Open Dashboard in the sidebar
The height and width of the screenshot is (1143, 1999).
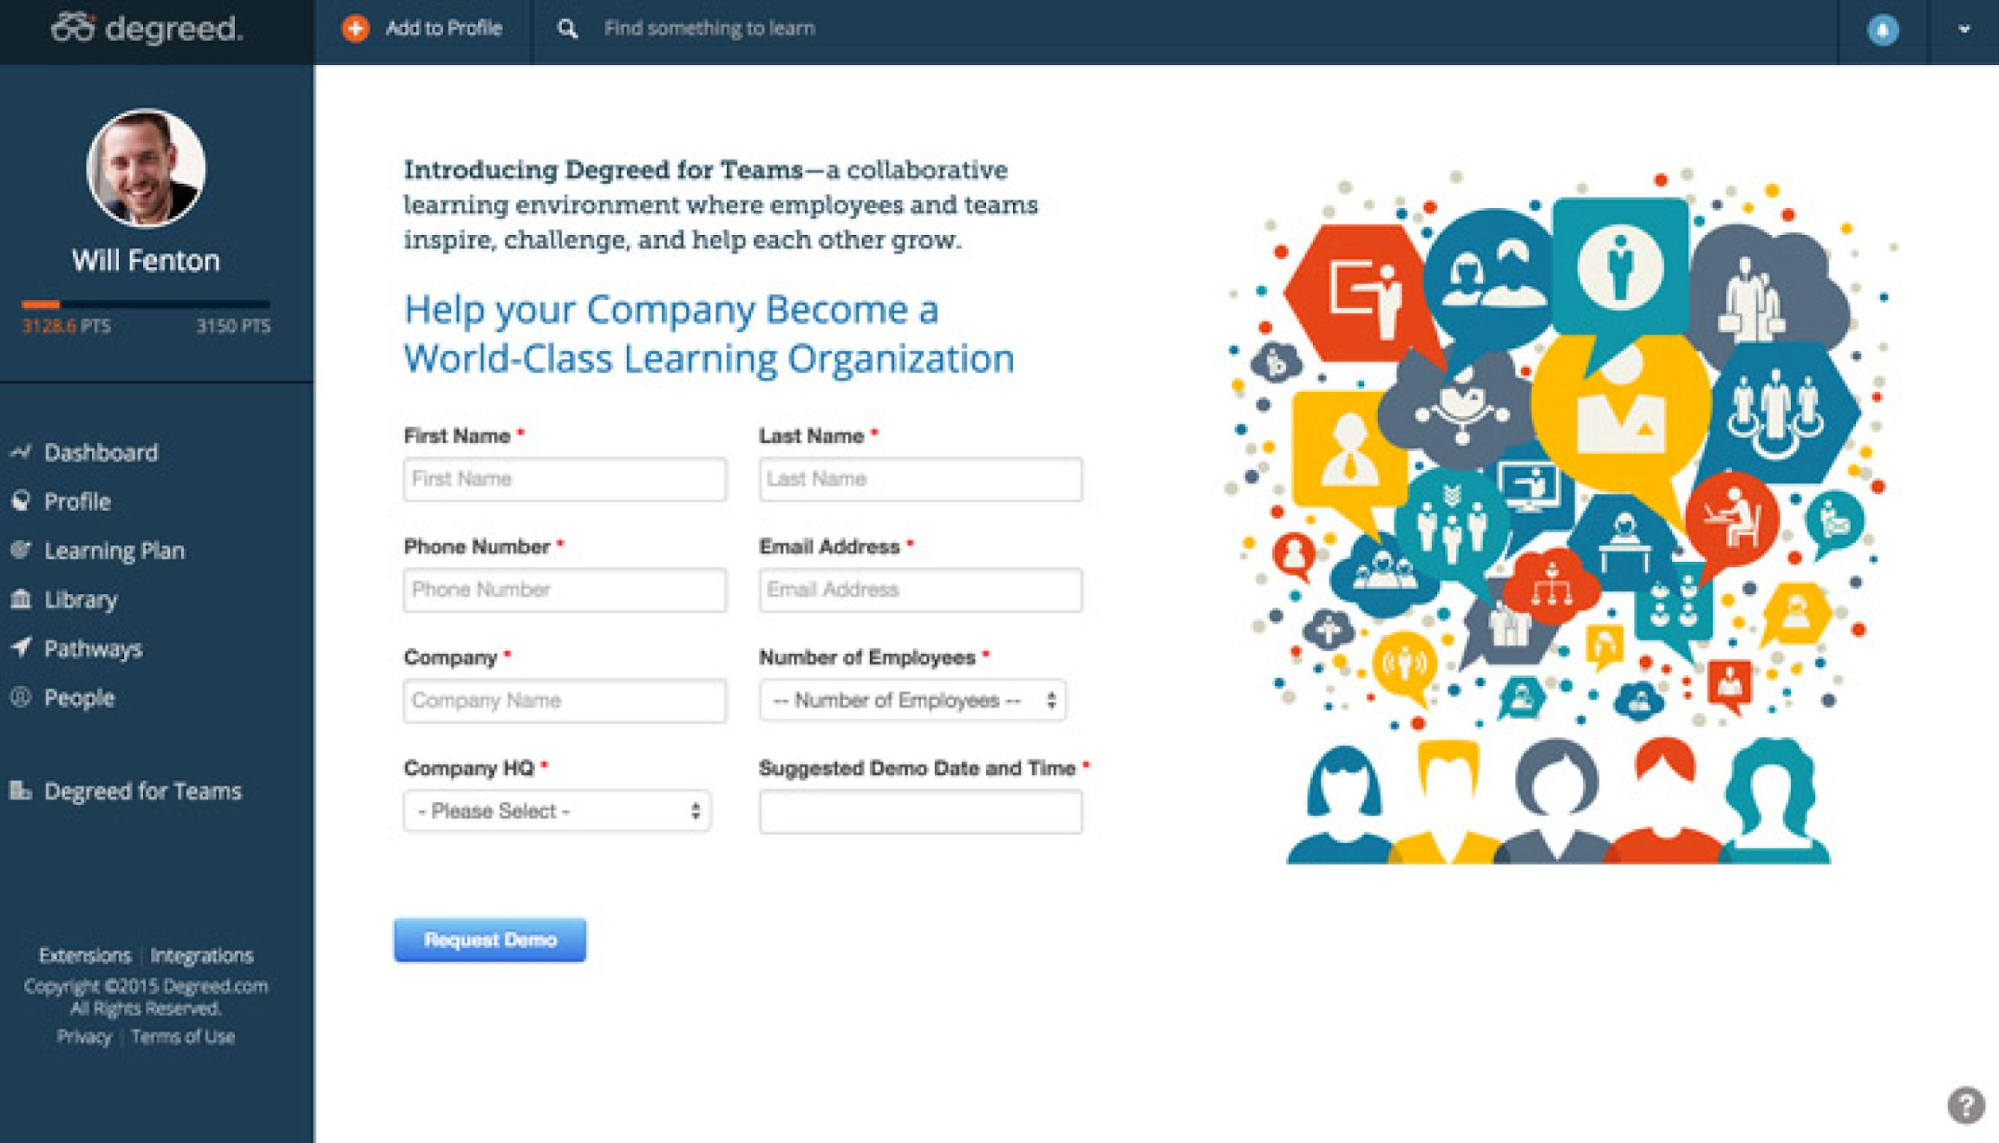[x=101, y=452]
